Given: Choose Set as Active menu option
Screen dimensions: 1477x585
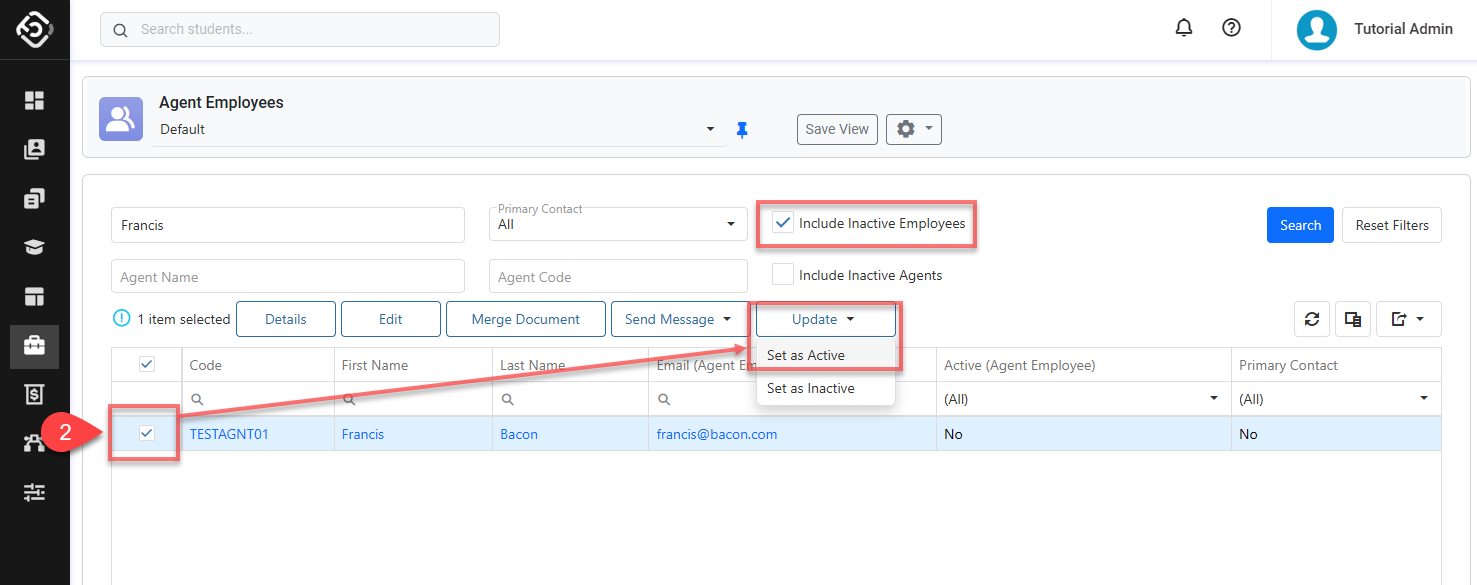Looking at the screenshot, I should (x=806, y=355).
